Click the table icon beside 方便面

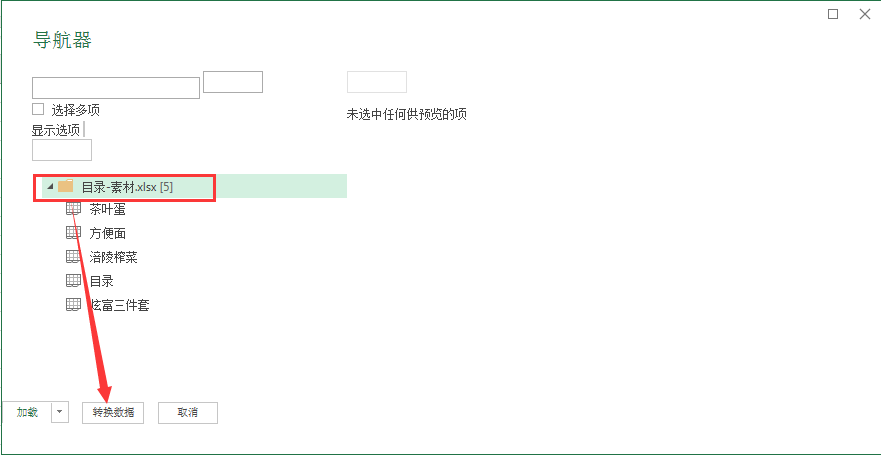tap(74, 233)
